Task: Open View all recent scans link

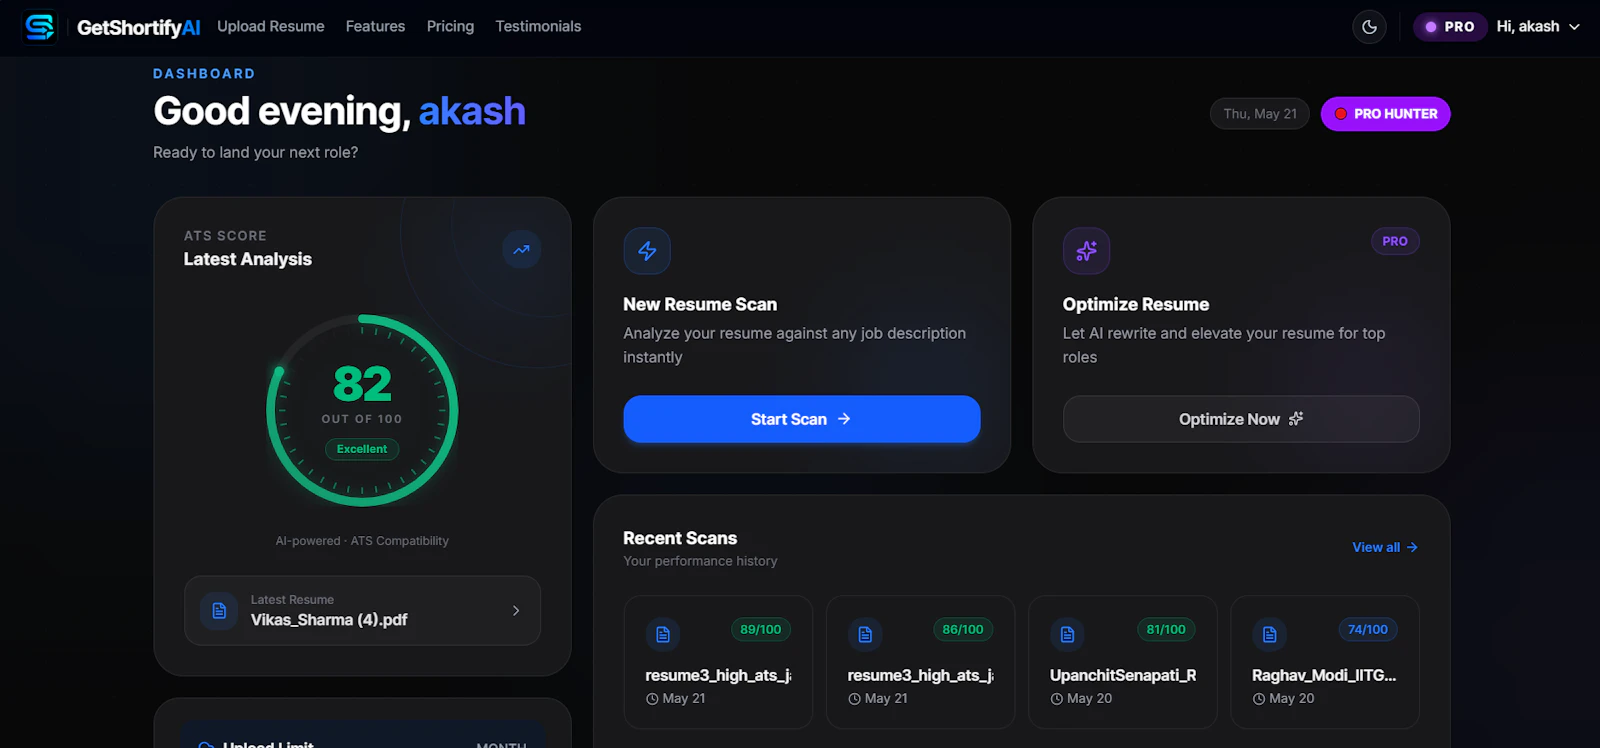Action: (1385, 547)
